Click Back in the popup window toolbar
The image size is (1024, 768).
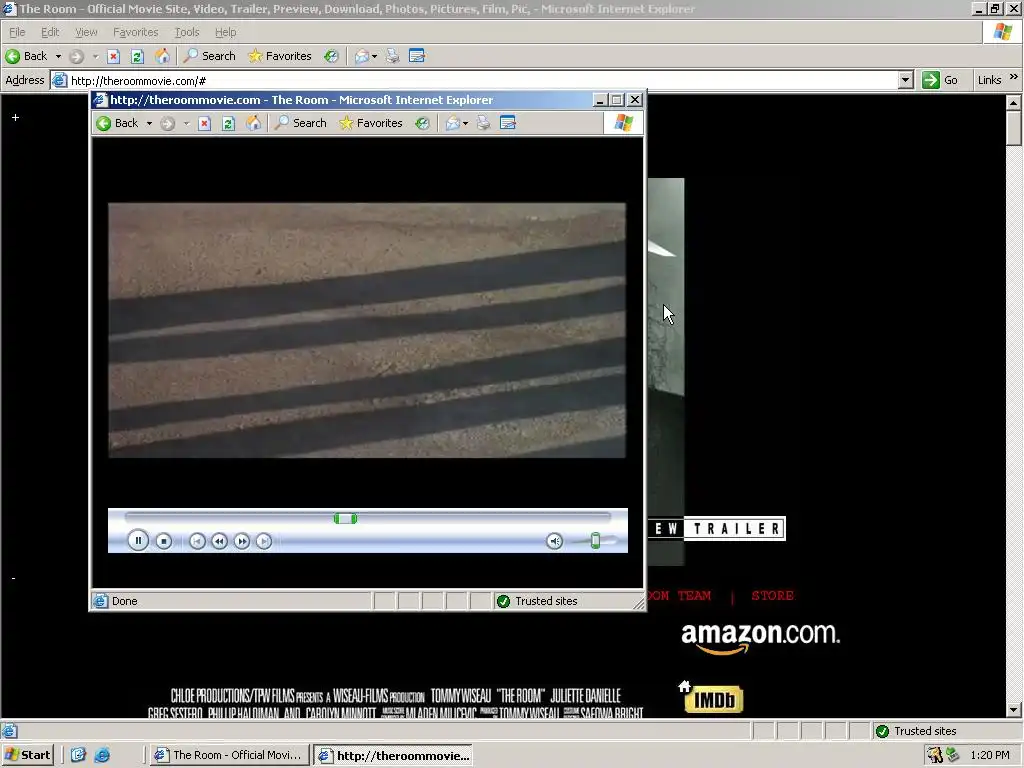tap(118, 123)
